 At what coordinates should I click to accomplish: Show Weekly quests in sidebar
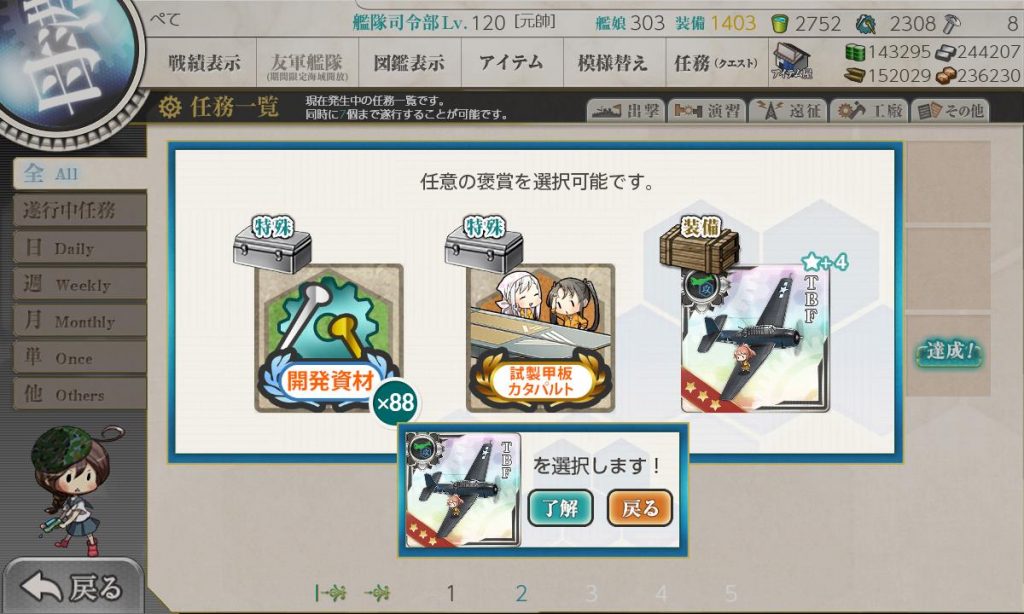80,283
